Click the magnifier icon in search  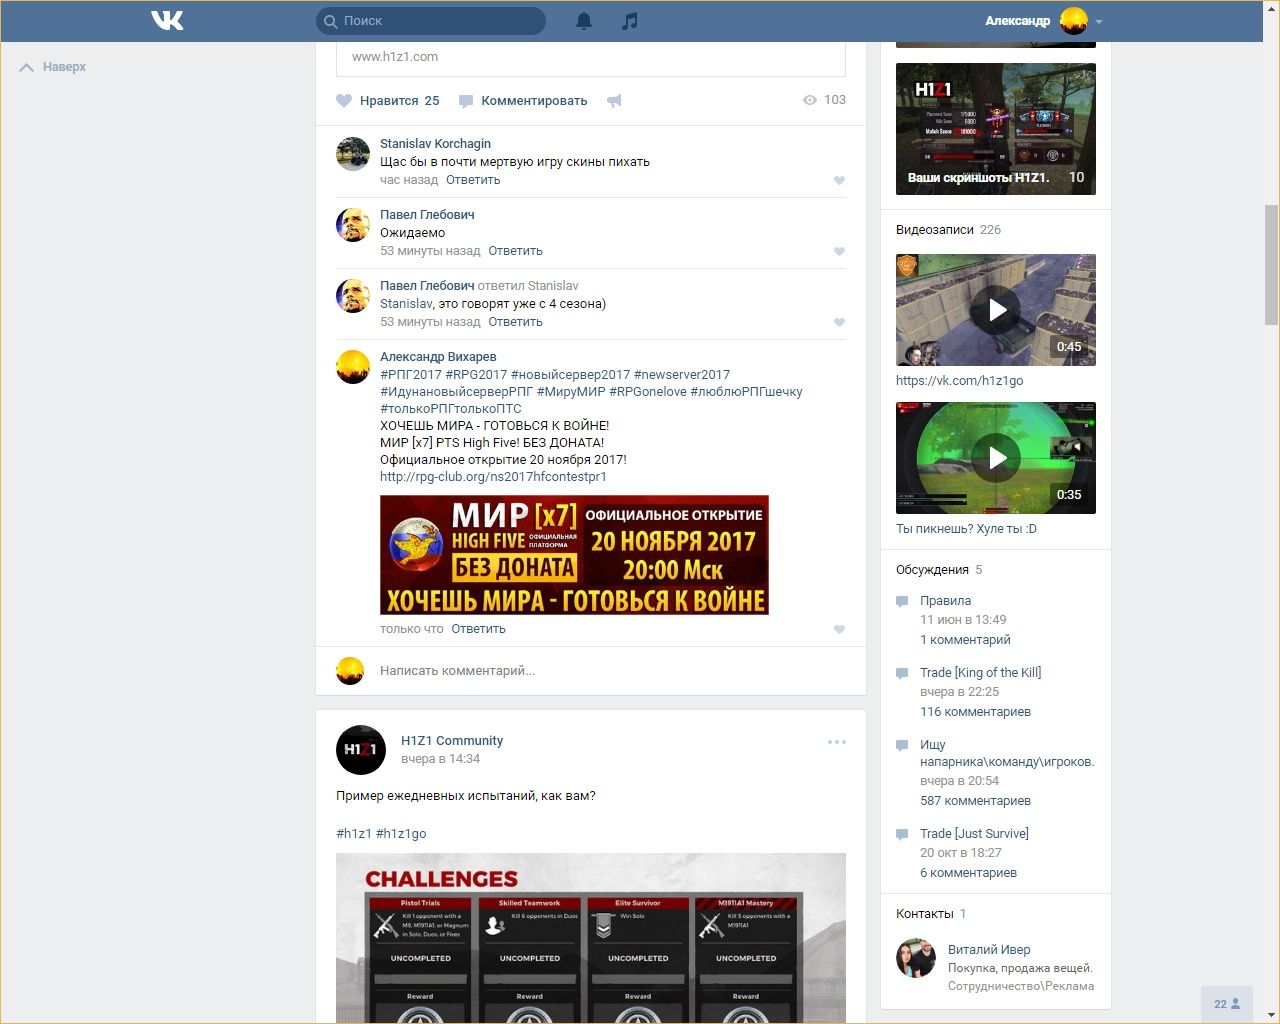[331, 21]
